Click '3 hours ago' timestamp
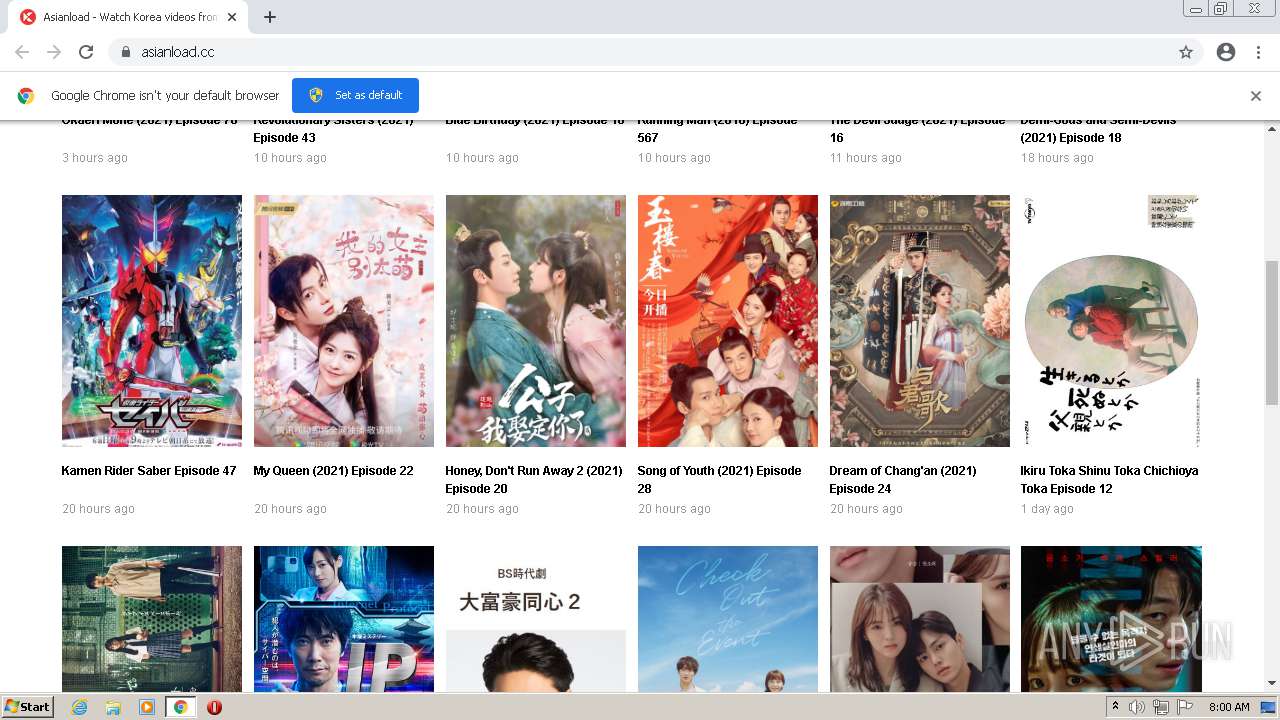The width and height of the screenshot is (1280, 720). (95, 158)
